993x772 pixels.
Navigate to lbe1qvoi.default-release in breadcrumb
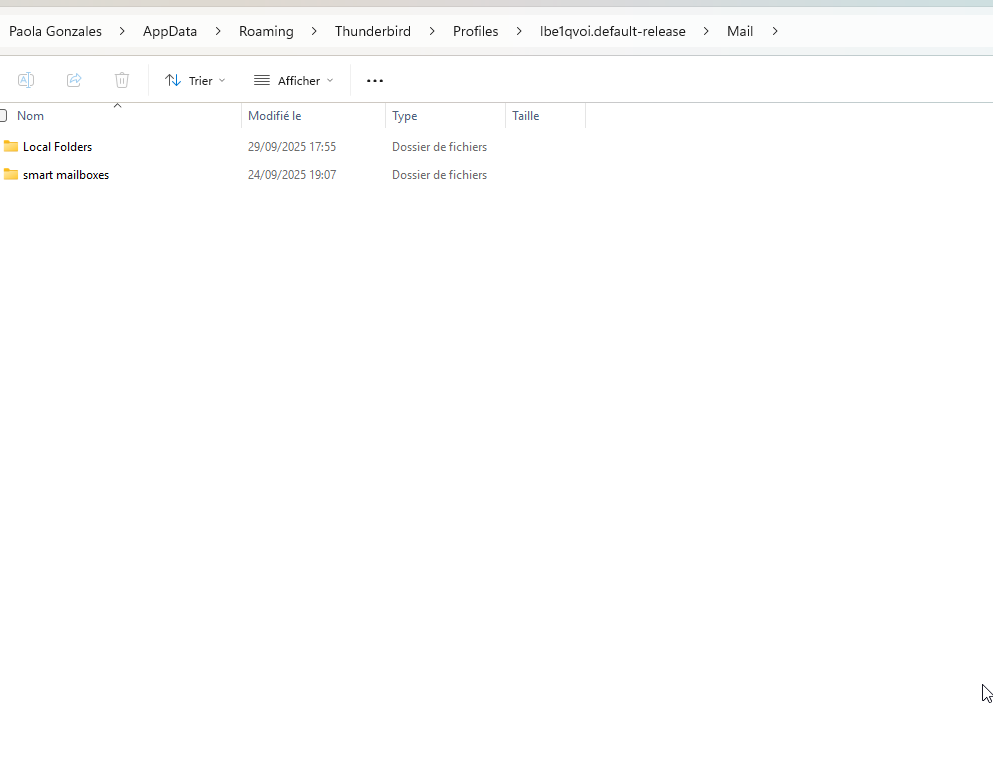[x=612, y=31]
